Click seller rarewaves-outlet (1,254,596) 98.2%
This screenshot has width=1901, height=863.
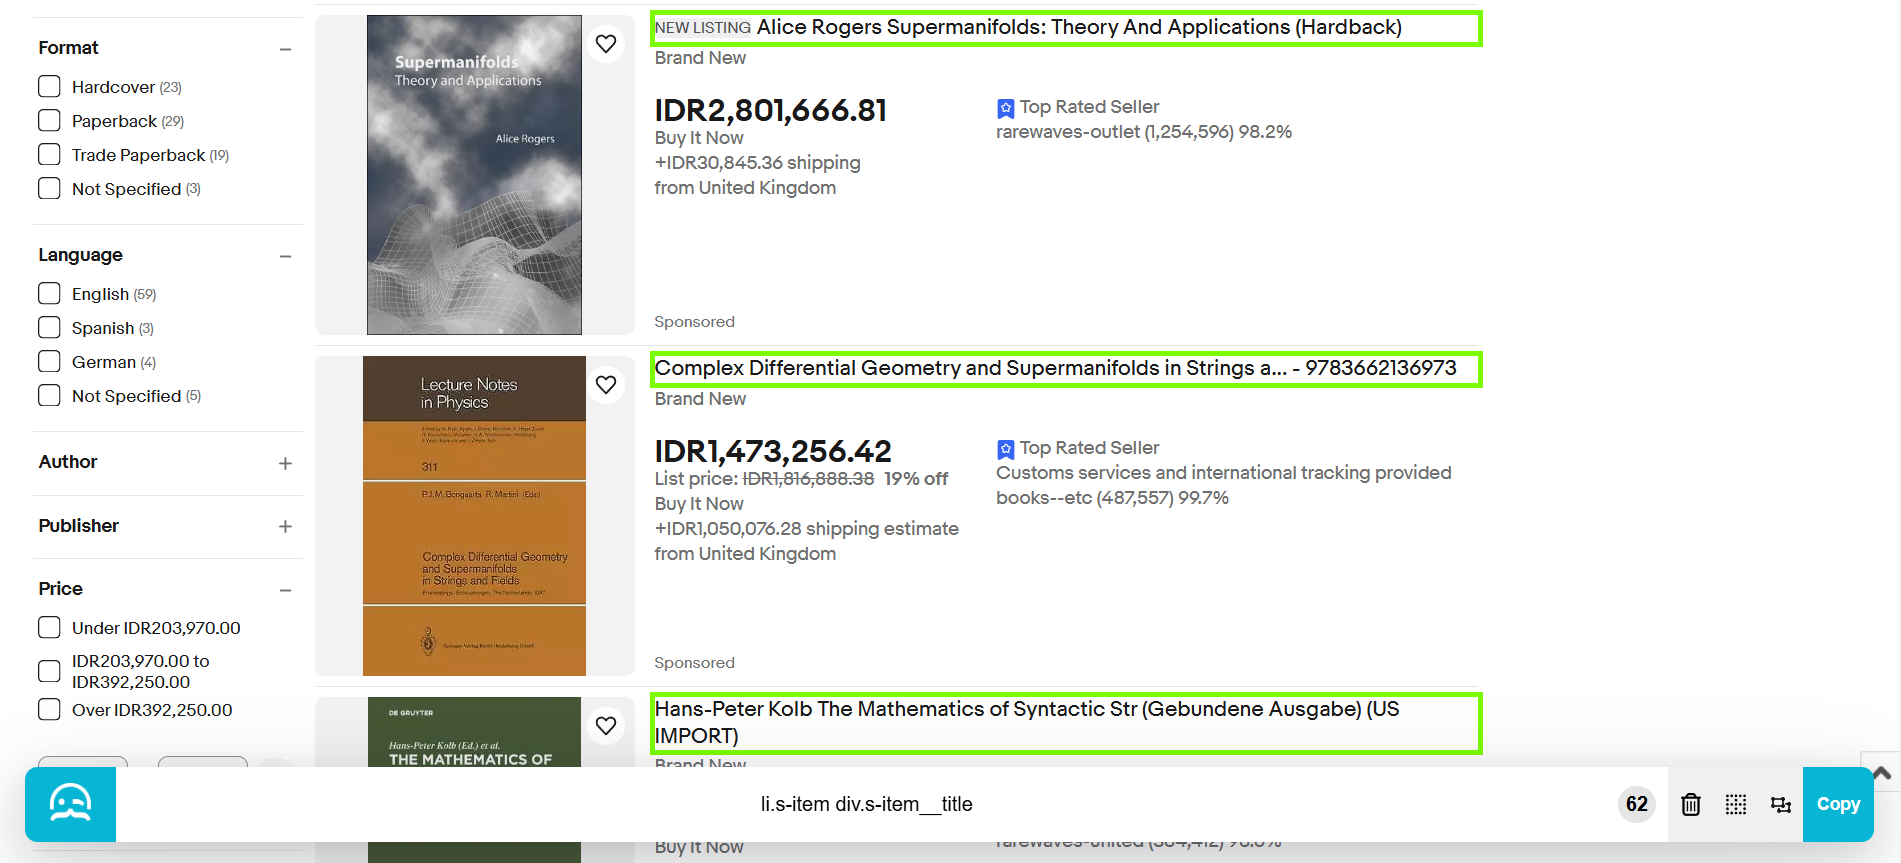click(1144, 132)
